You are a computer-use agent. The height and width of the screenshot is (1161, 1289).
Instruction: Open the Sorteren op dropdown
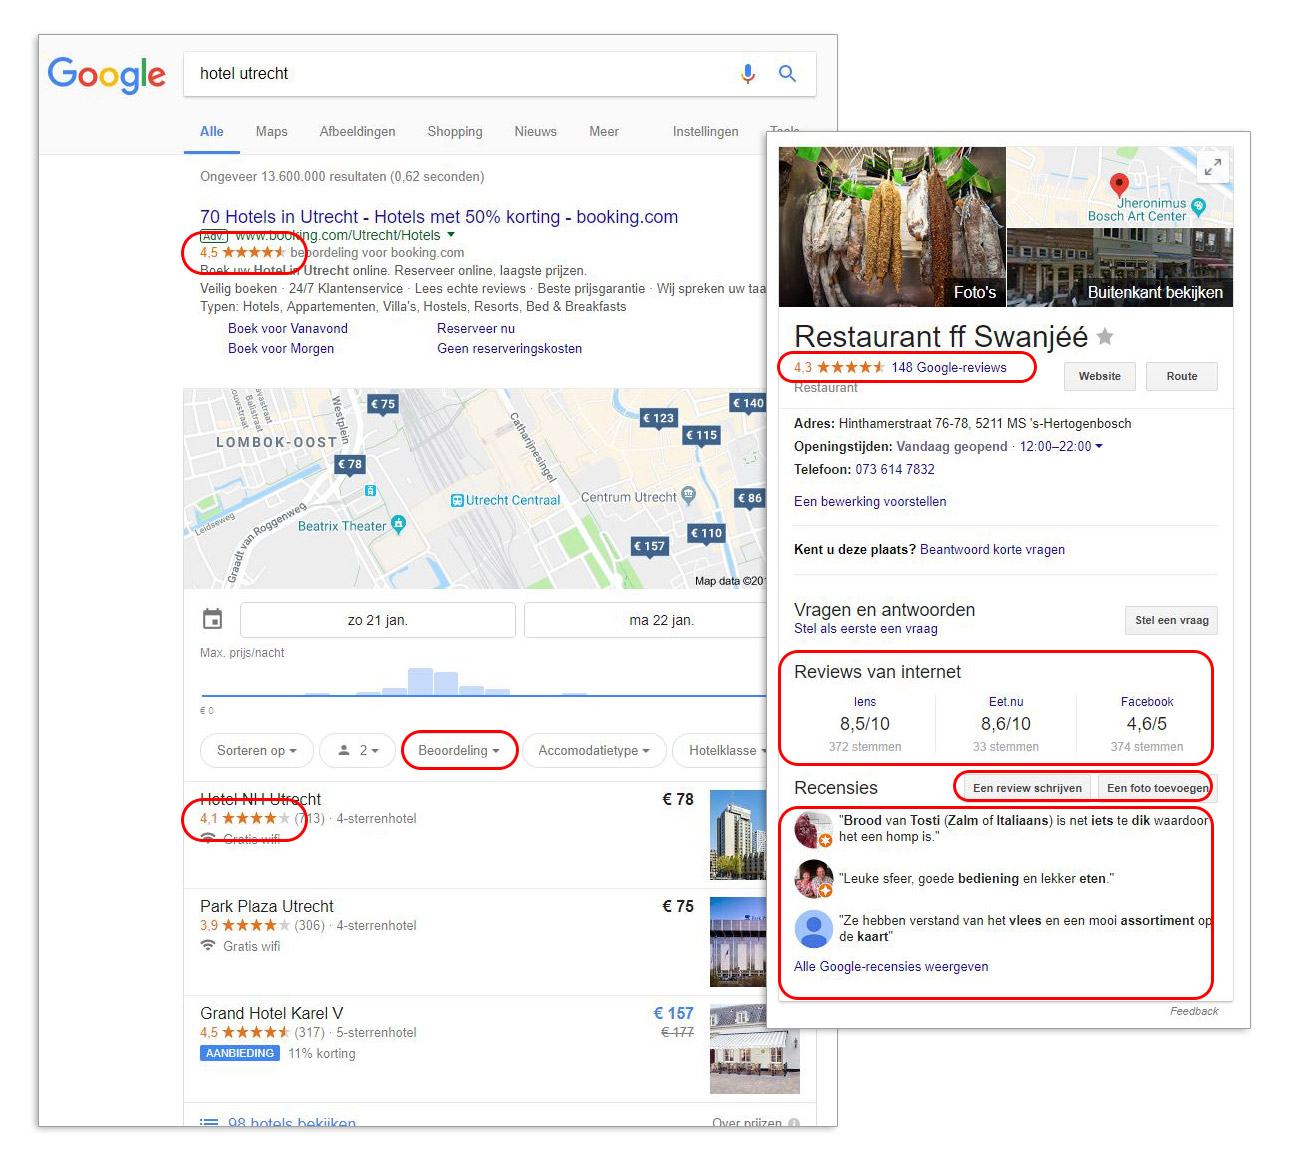pos(257,750)
